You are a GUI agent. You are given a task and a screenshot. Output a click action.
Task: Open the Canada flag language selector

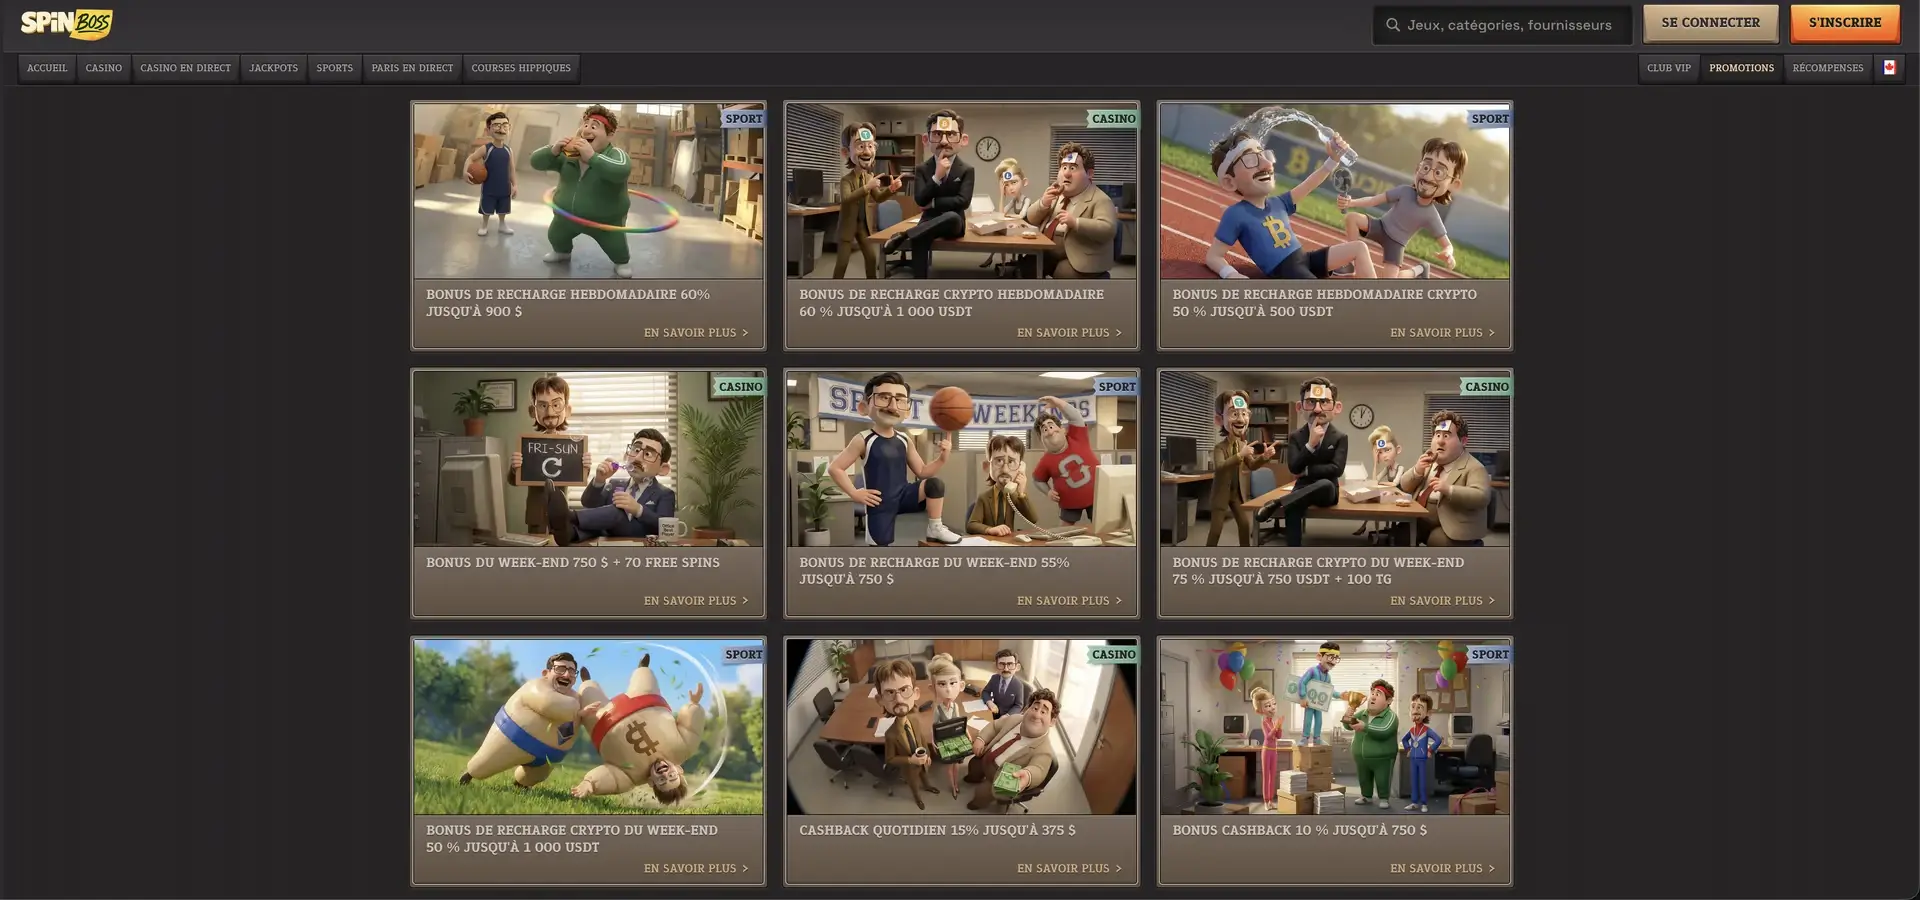click(x=1889, y=68)
